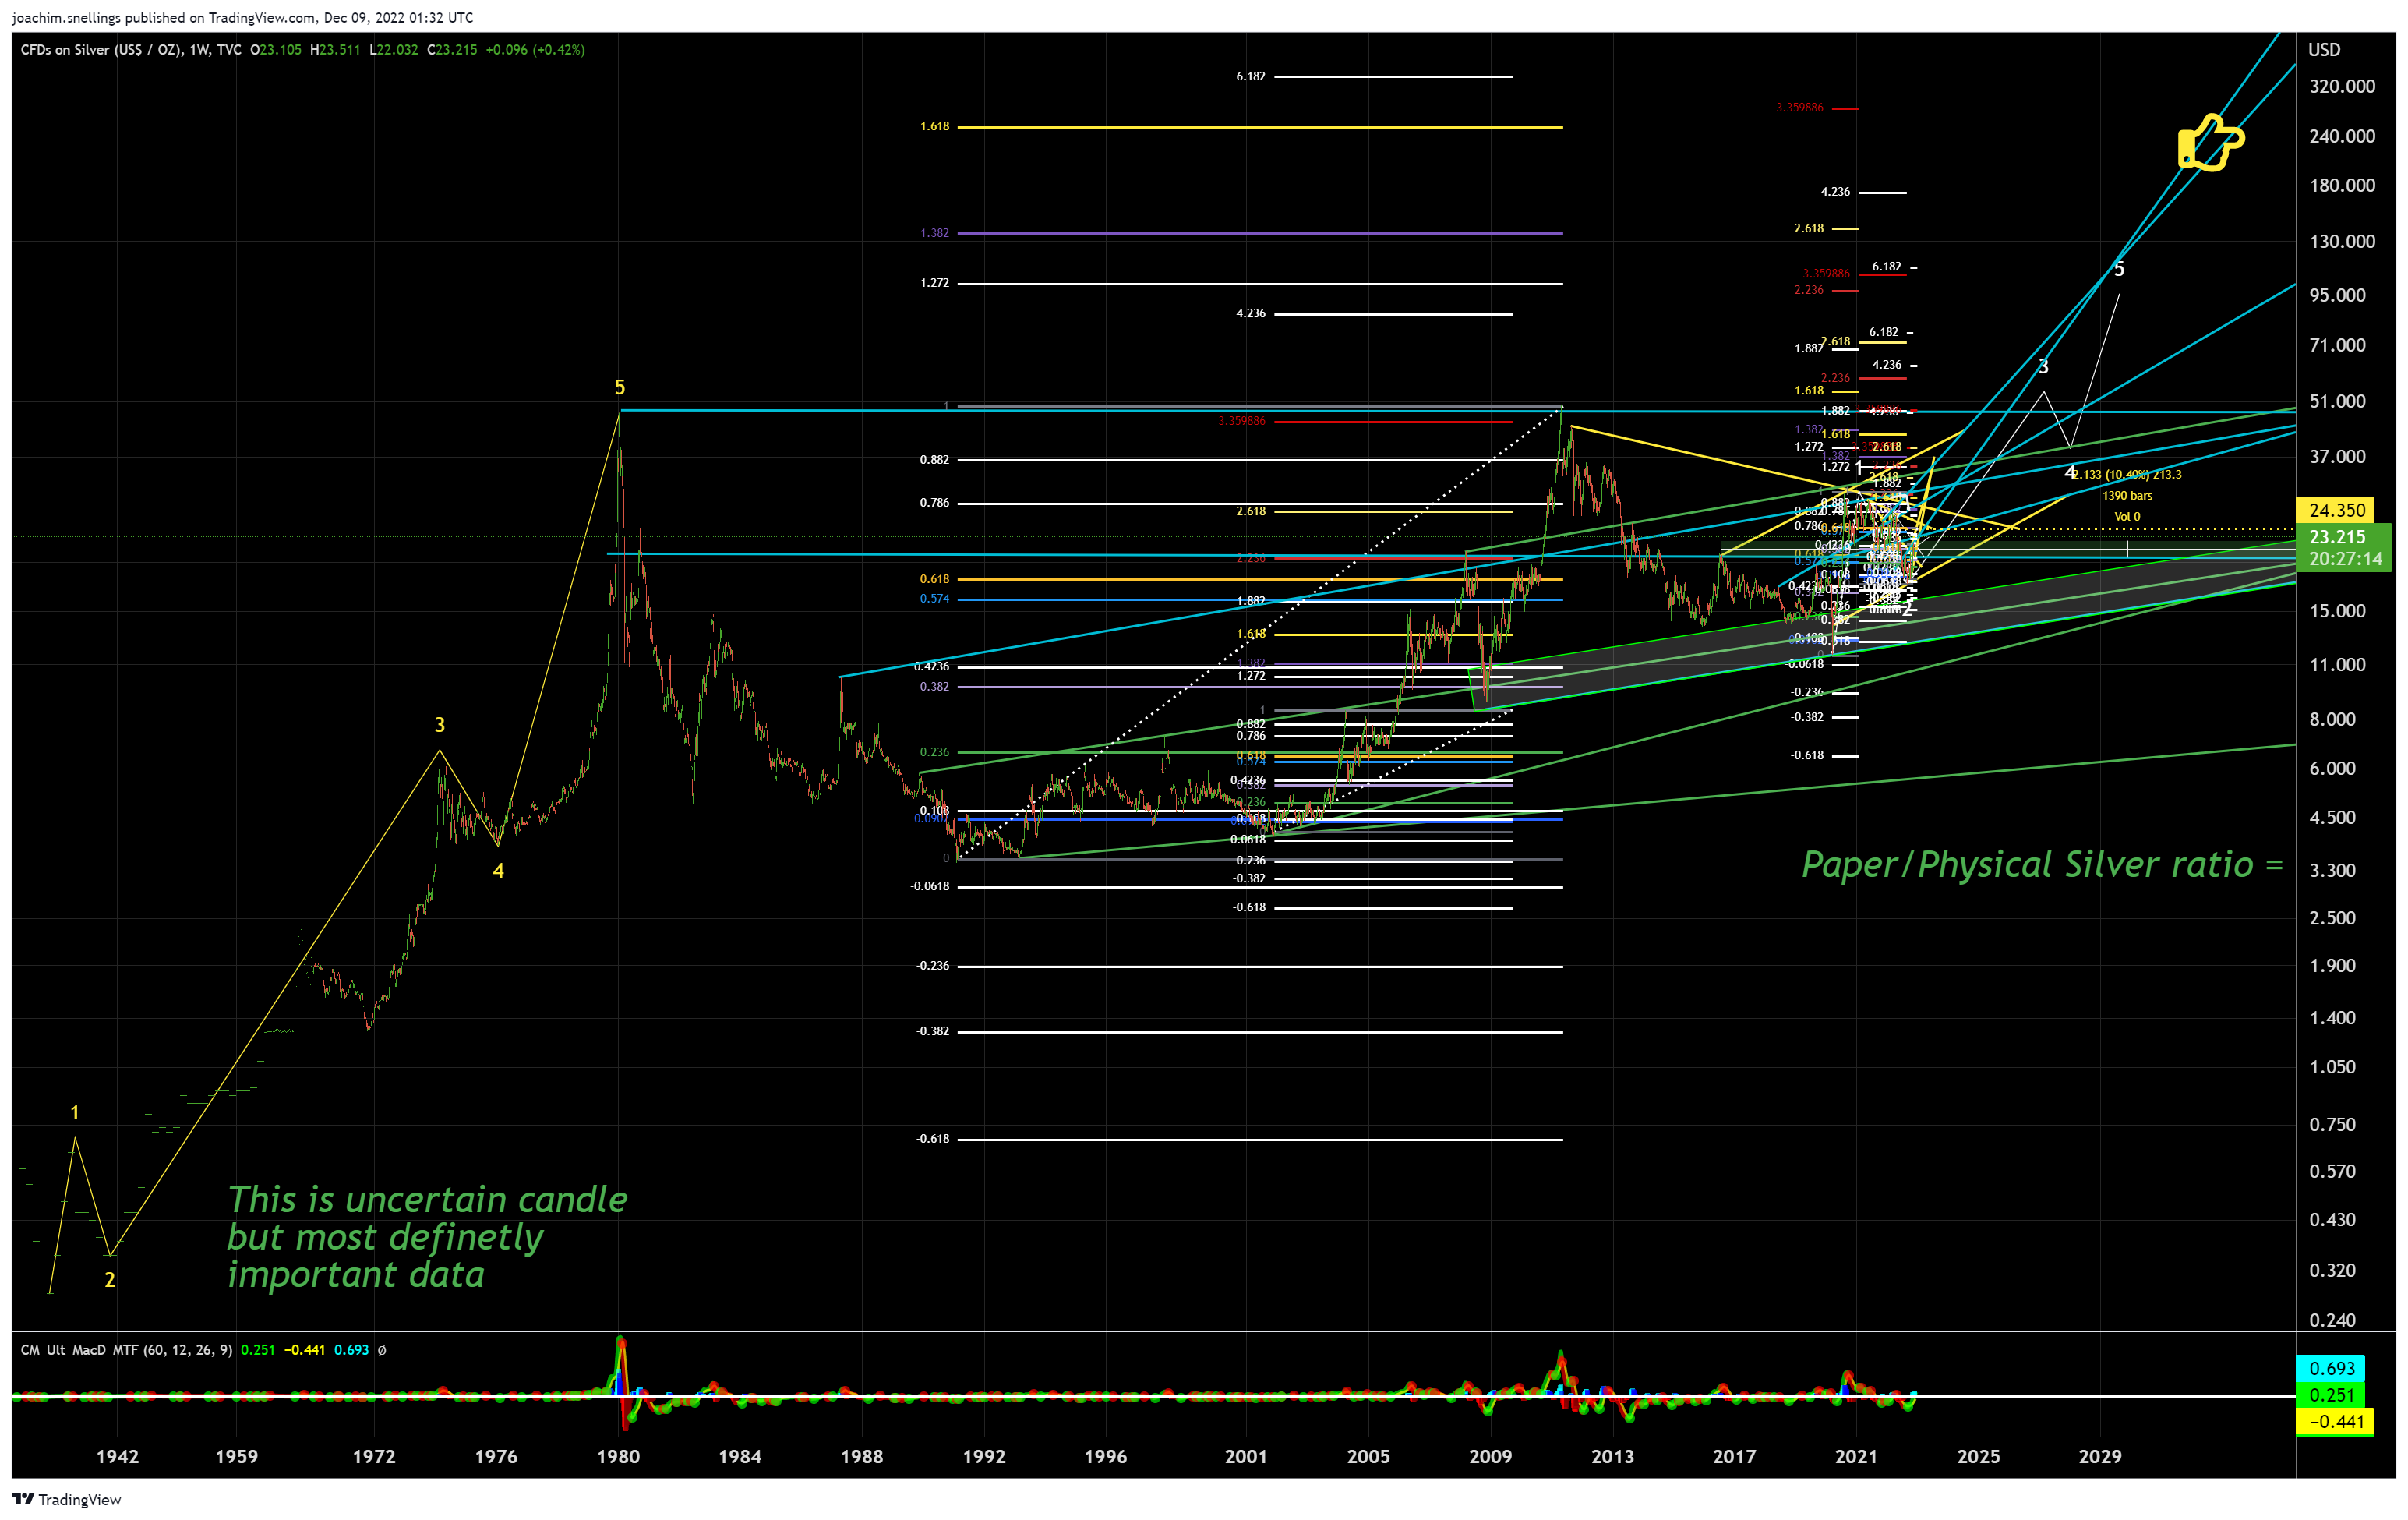Select the CFDs on Silver symbol title

(x=131, y=50)
